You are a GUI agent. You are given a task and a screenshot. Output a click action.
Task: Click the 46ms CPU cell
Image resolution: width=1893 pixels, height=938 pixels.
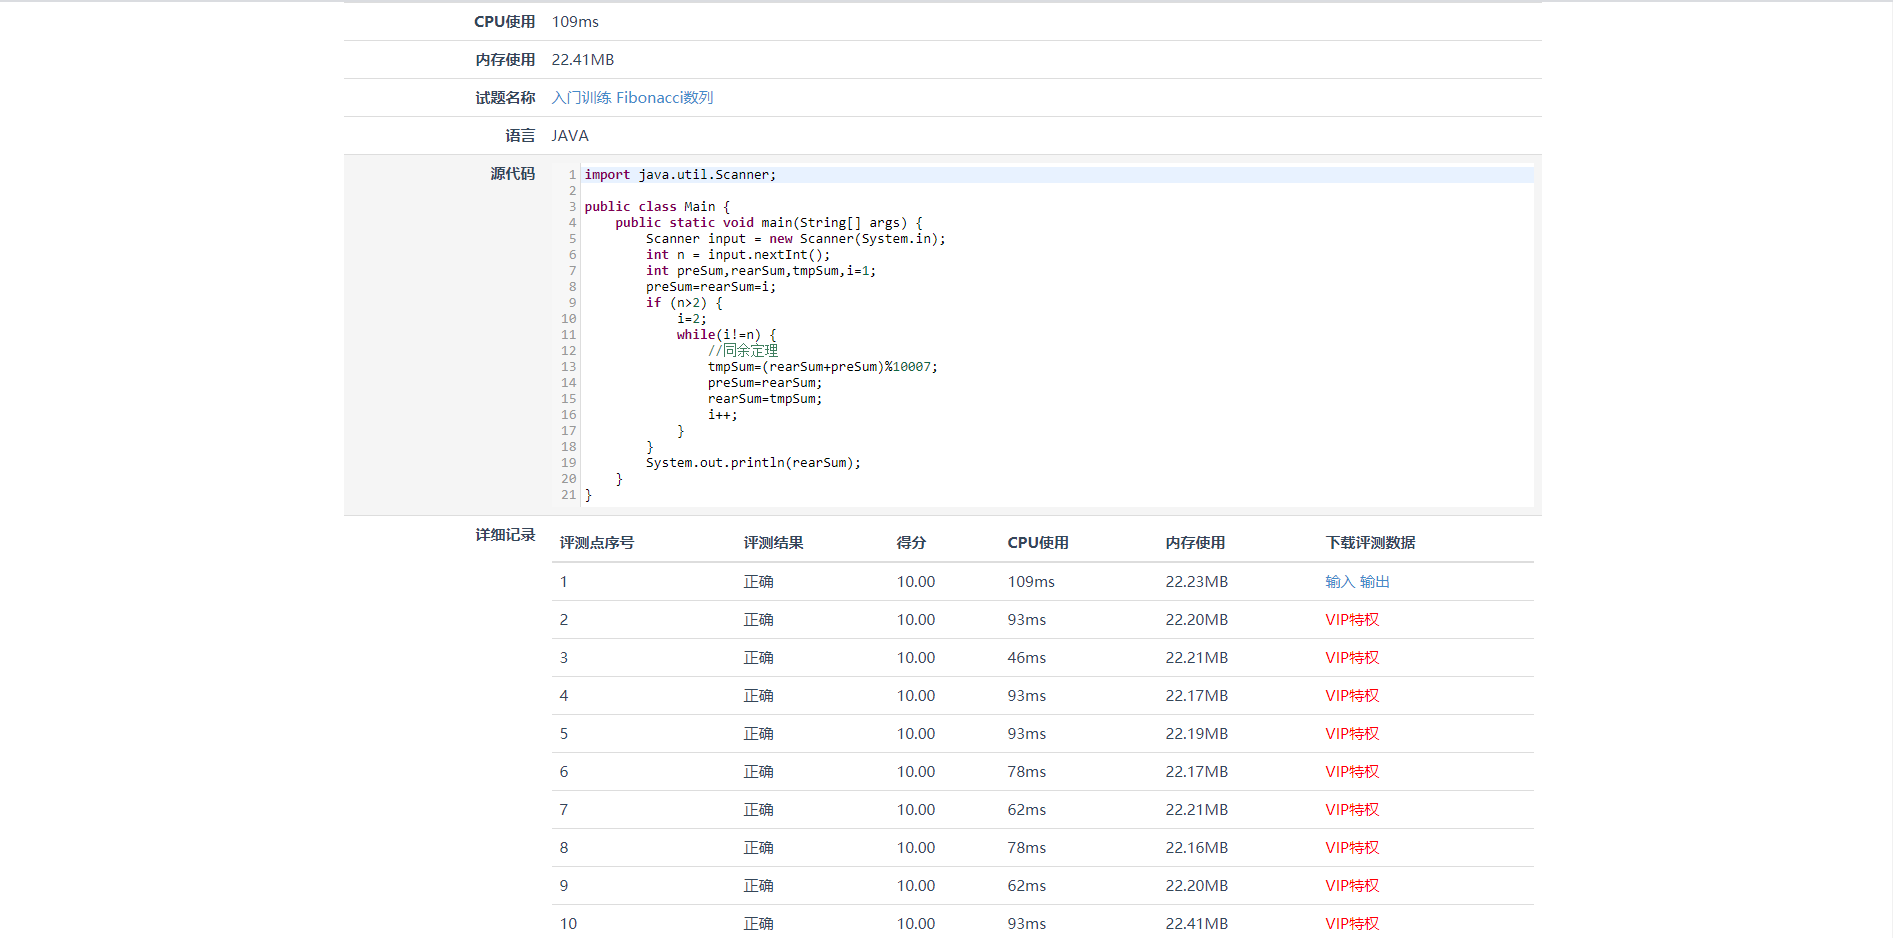click(x=1026, y=658)
